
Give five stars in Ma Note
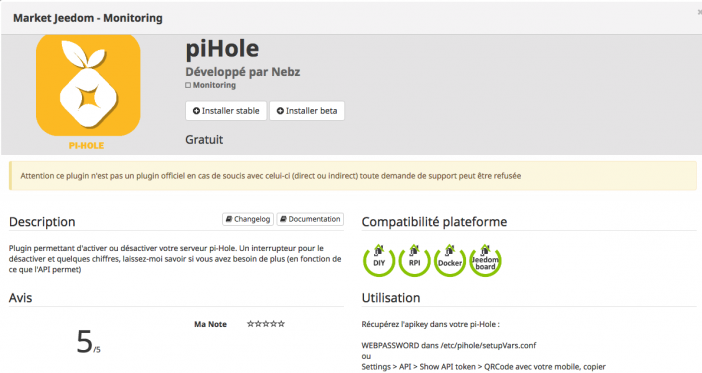tap(281, 324)
